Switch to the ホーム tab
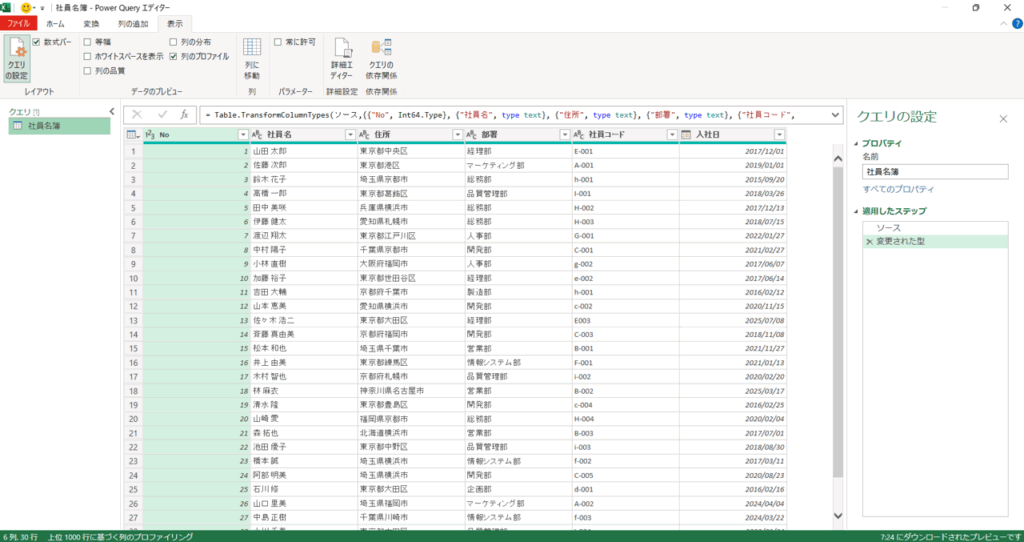The width and height of the screenshot is (1024, 542). 55,22
